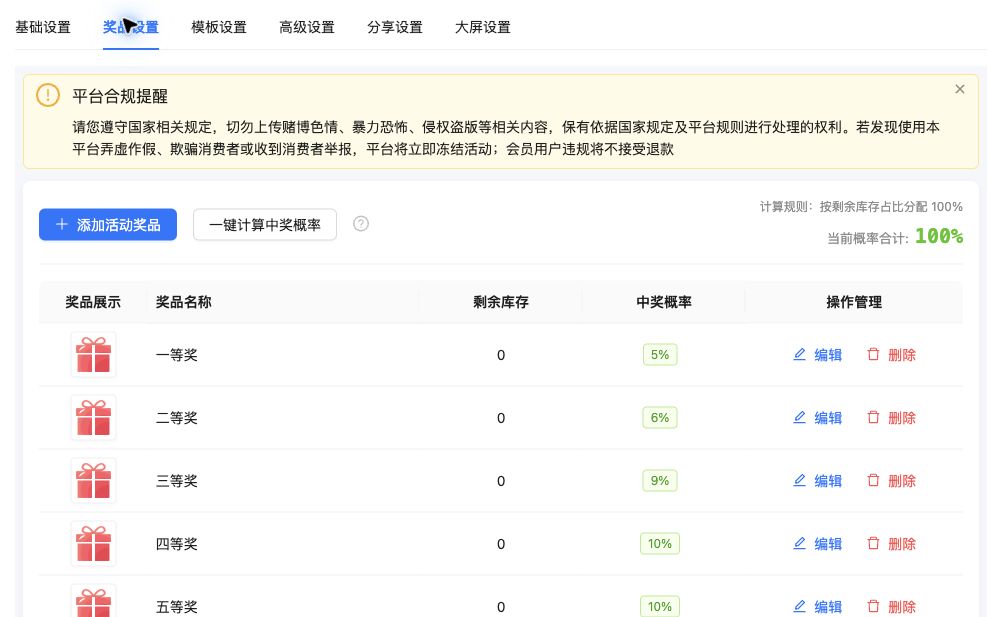The image size is (988, 617).
Task: Click 一键计算中奖概率 button
Action: (x=265, y=224)
